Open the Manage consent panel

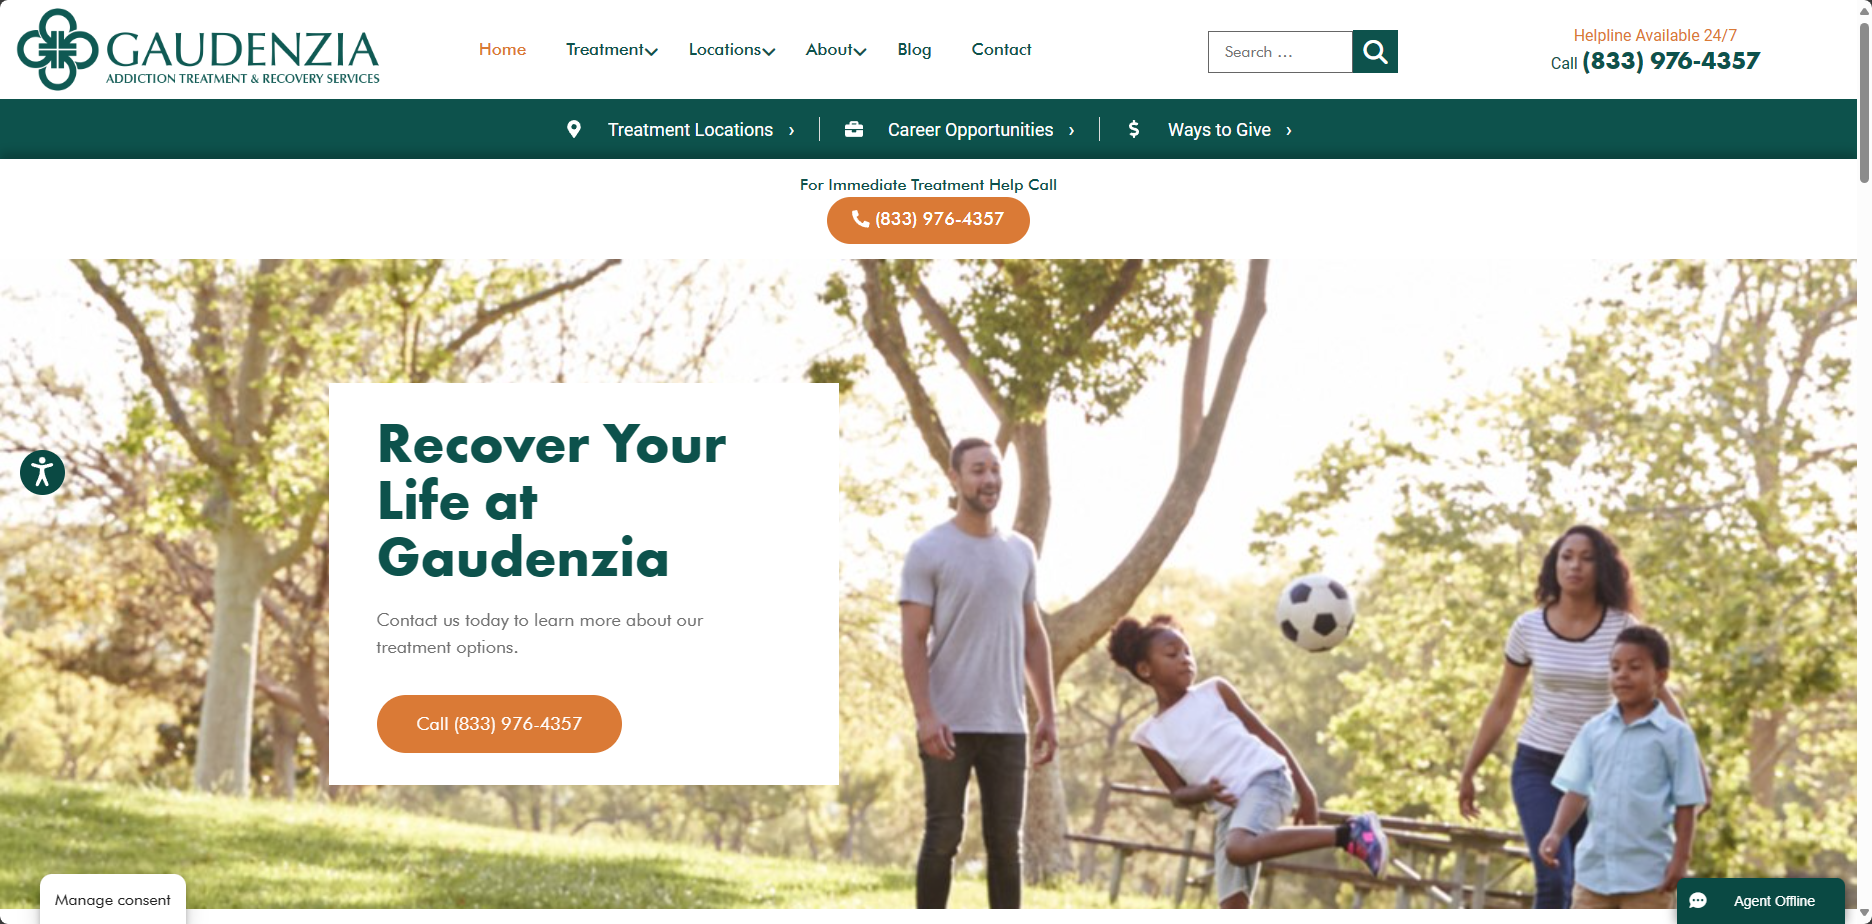(113, 900)
